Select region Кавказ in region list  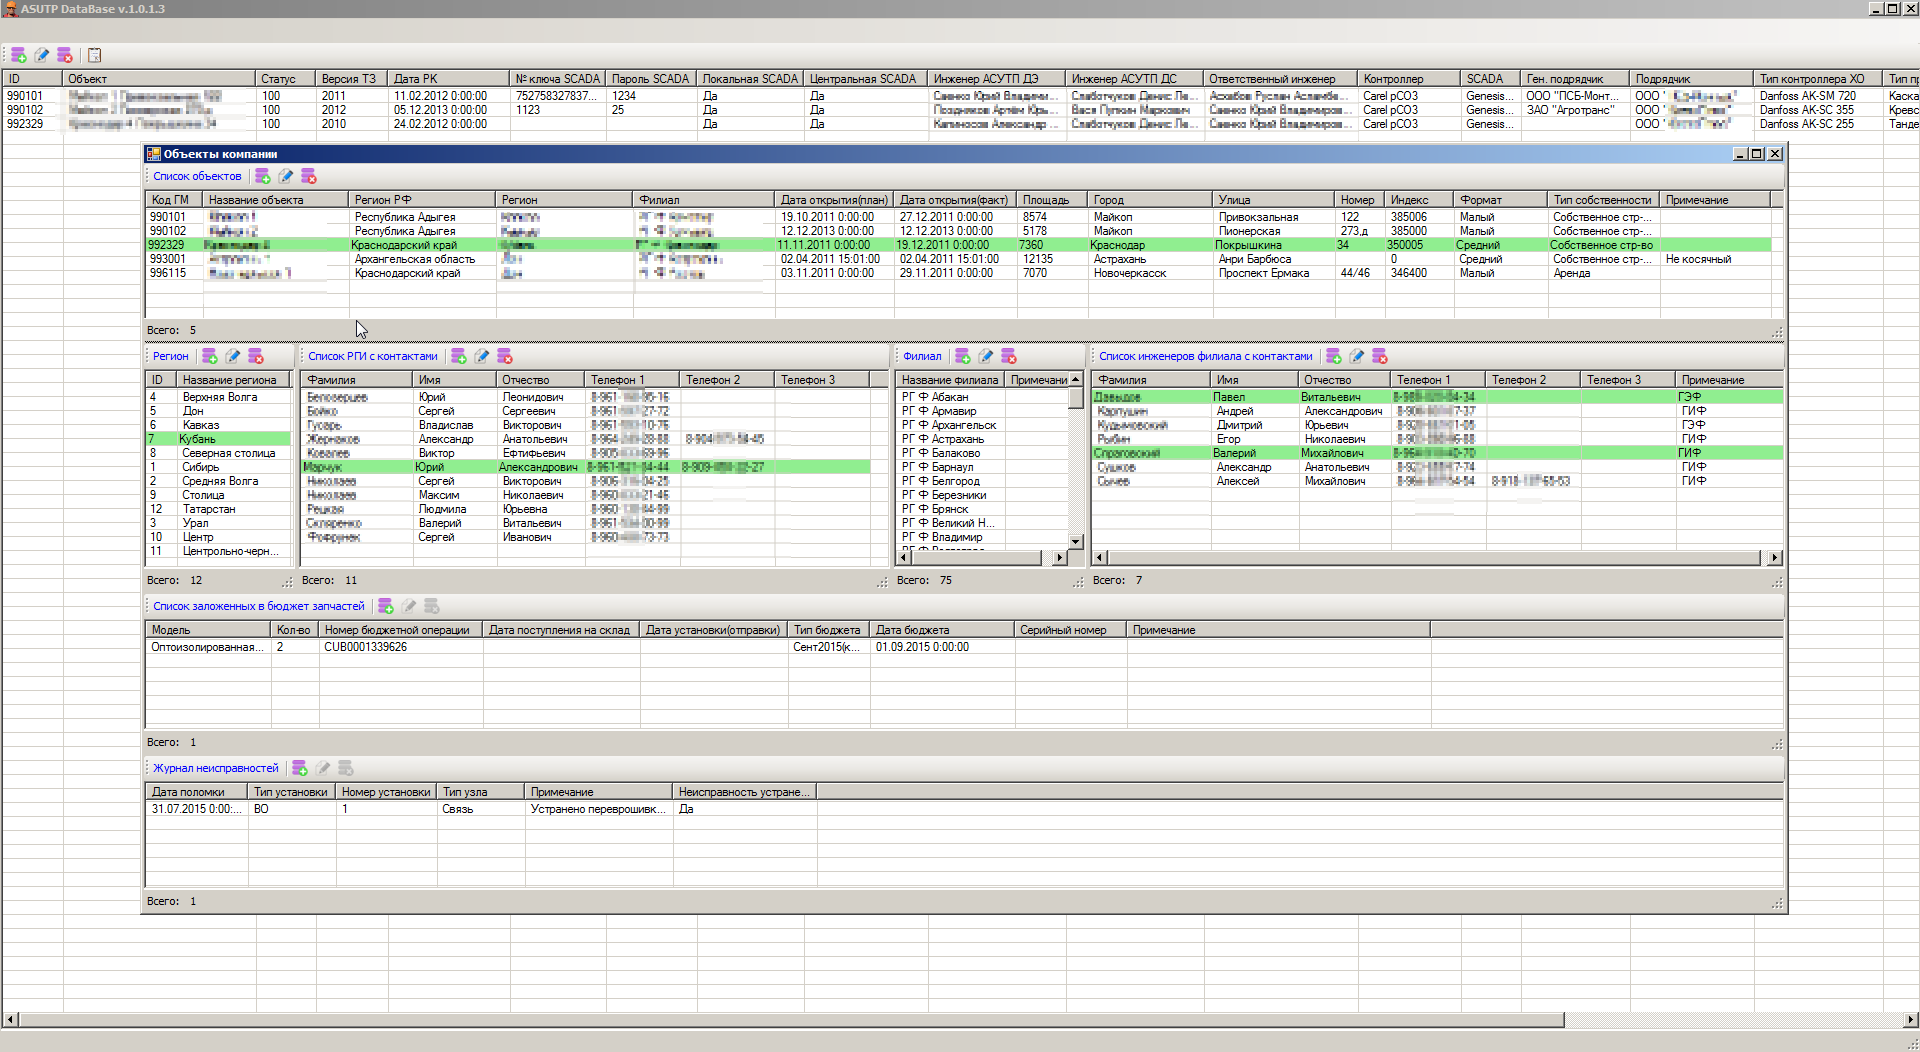click(x=201, y=425)
